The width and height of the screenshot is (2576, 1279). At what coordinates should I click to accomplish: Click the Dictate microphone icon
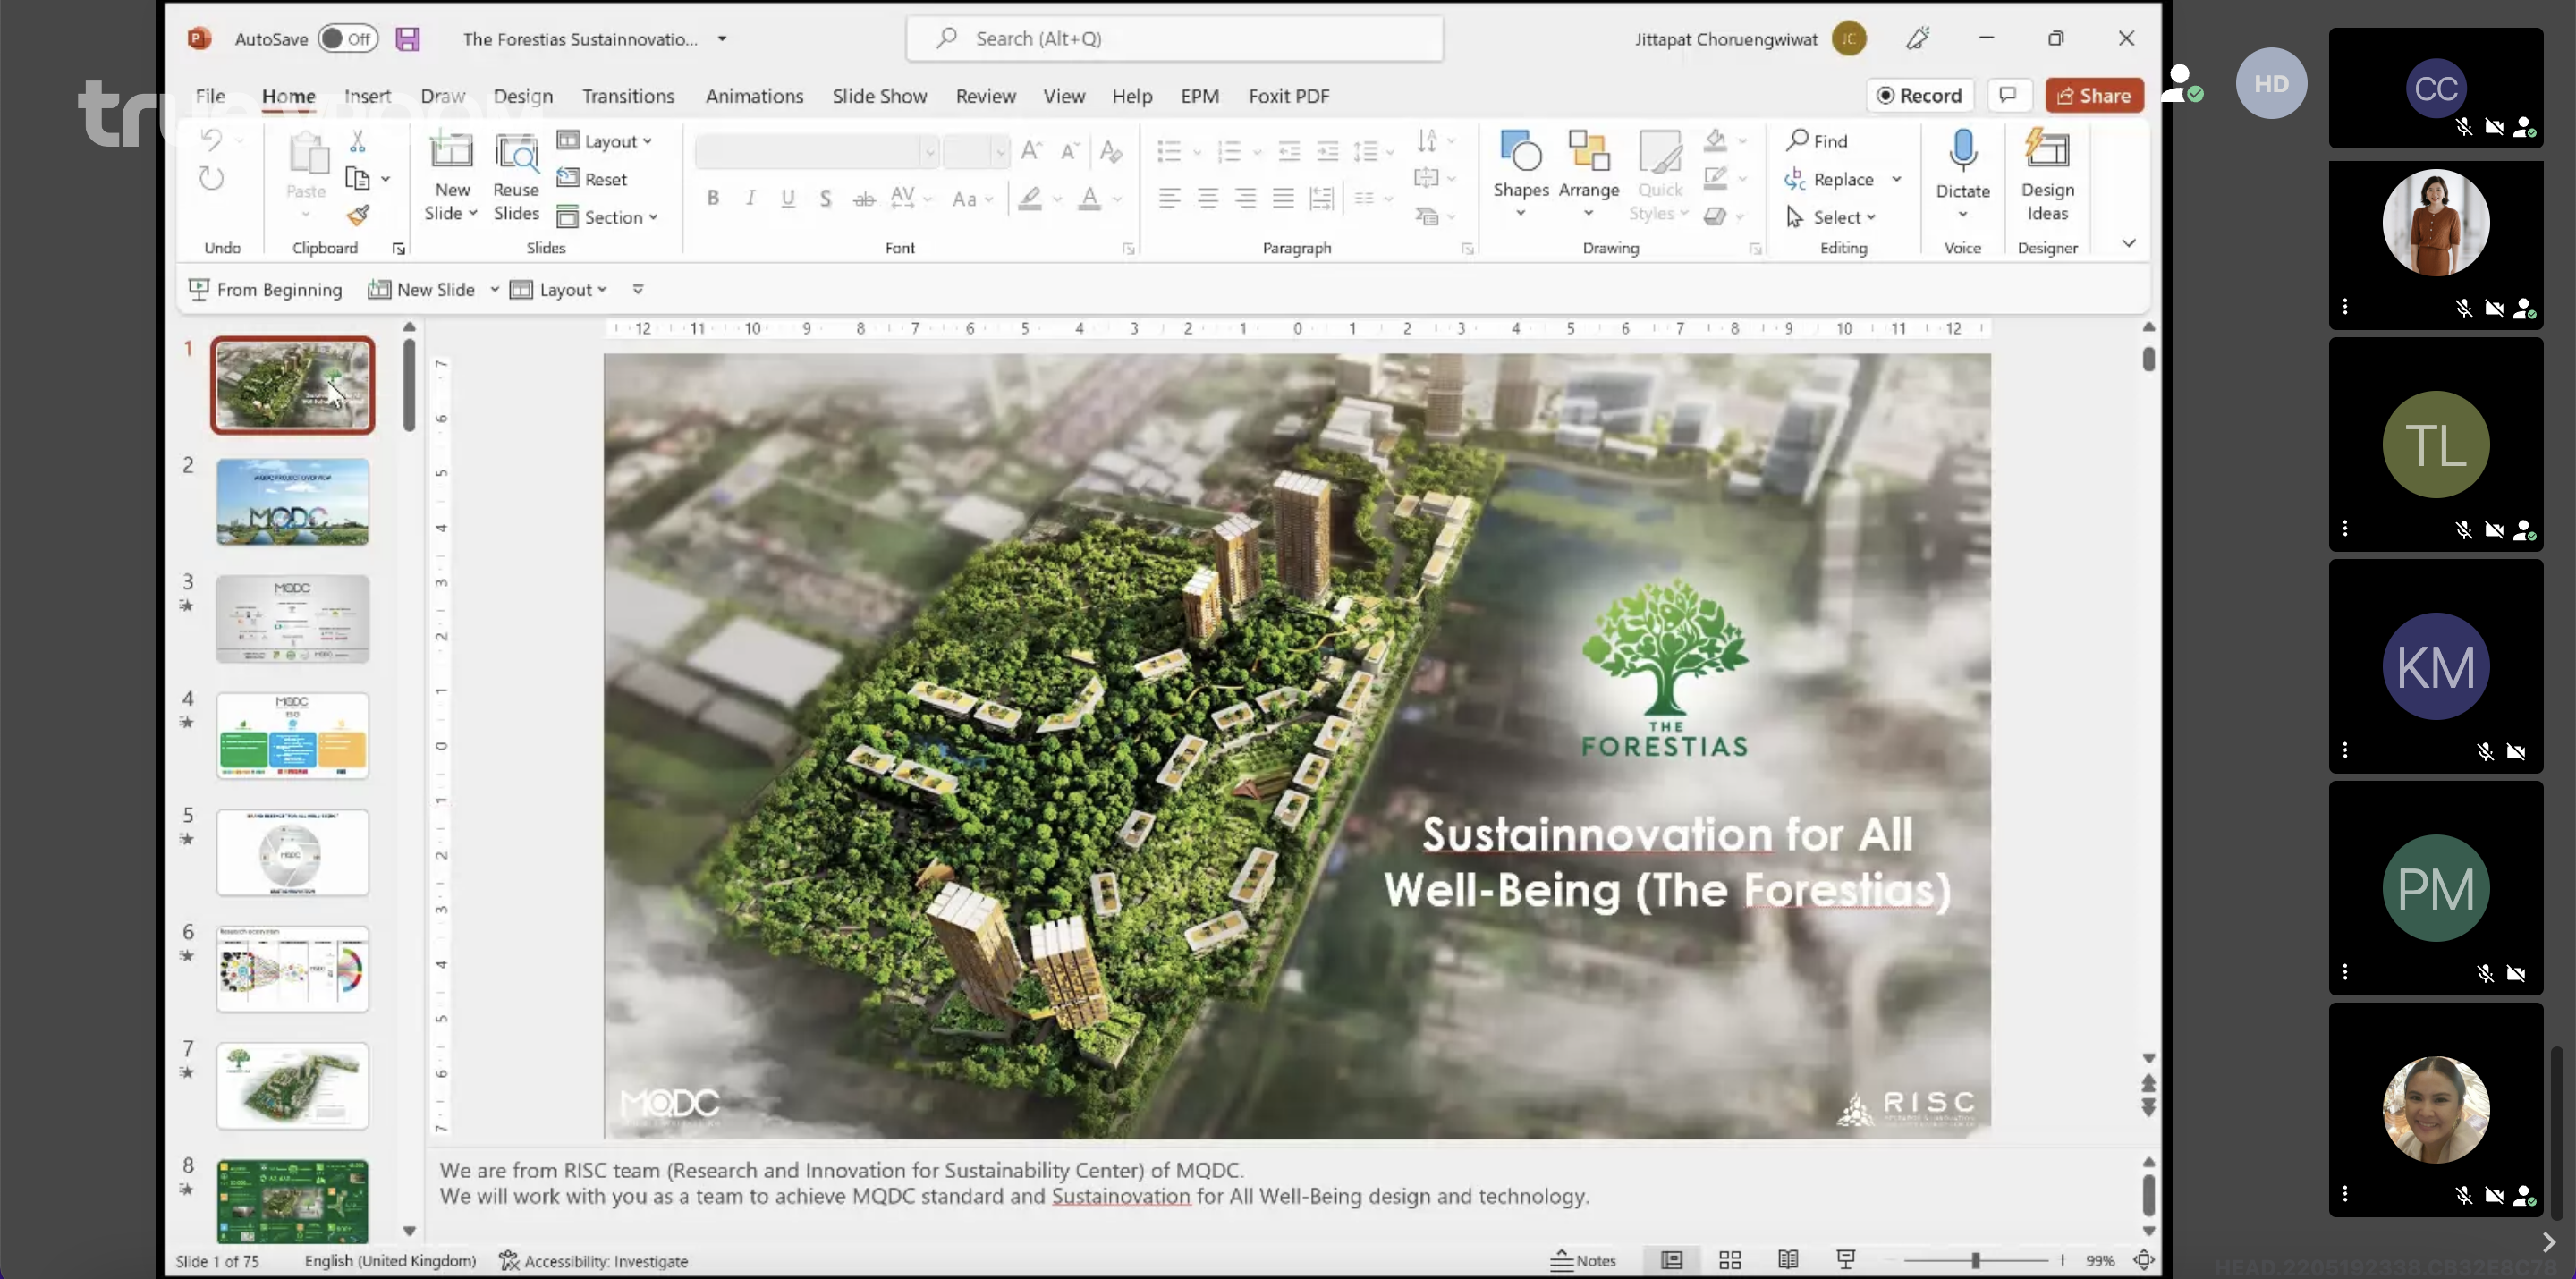1962,152
